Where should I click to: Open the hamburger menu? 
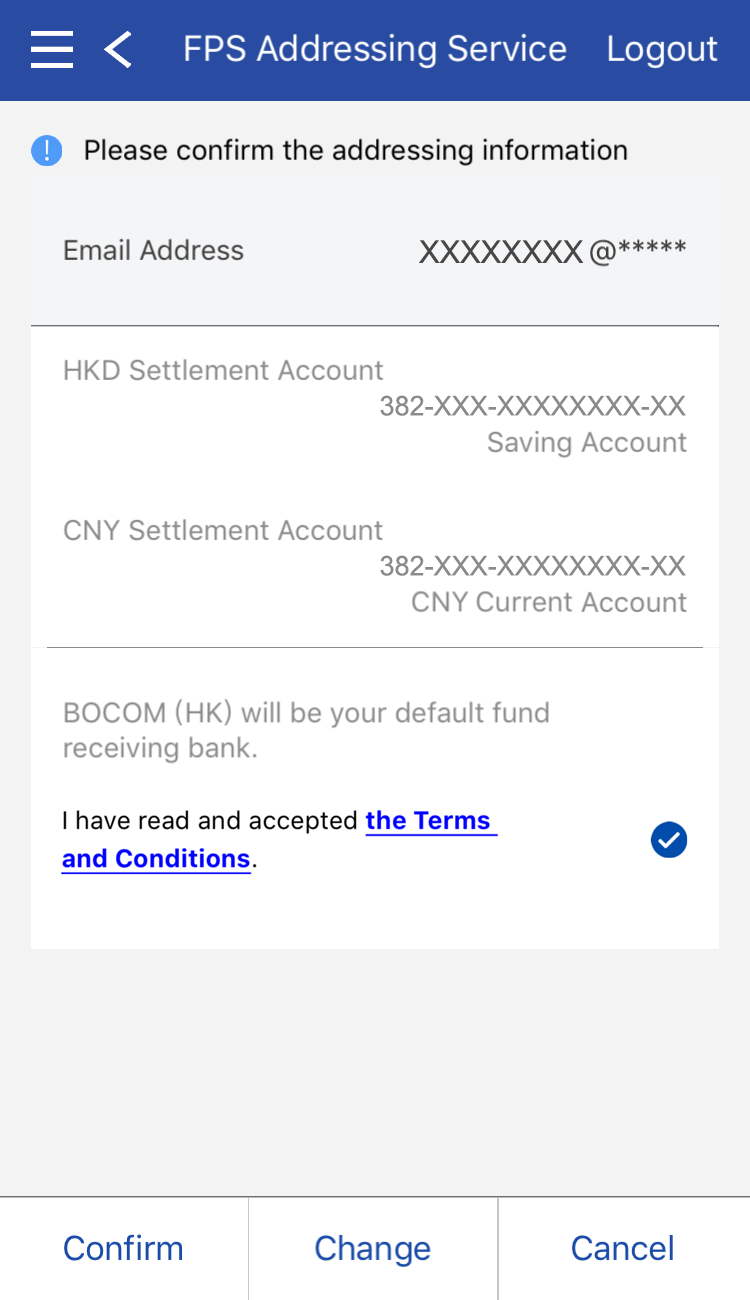click(52, 49)
